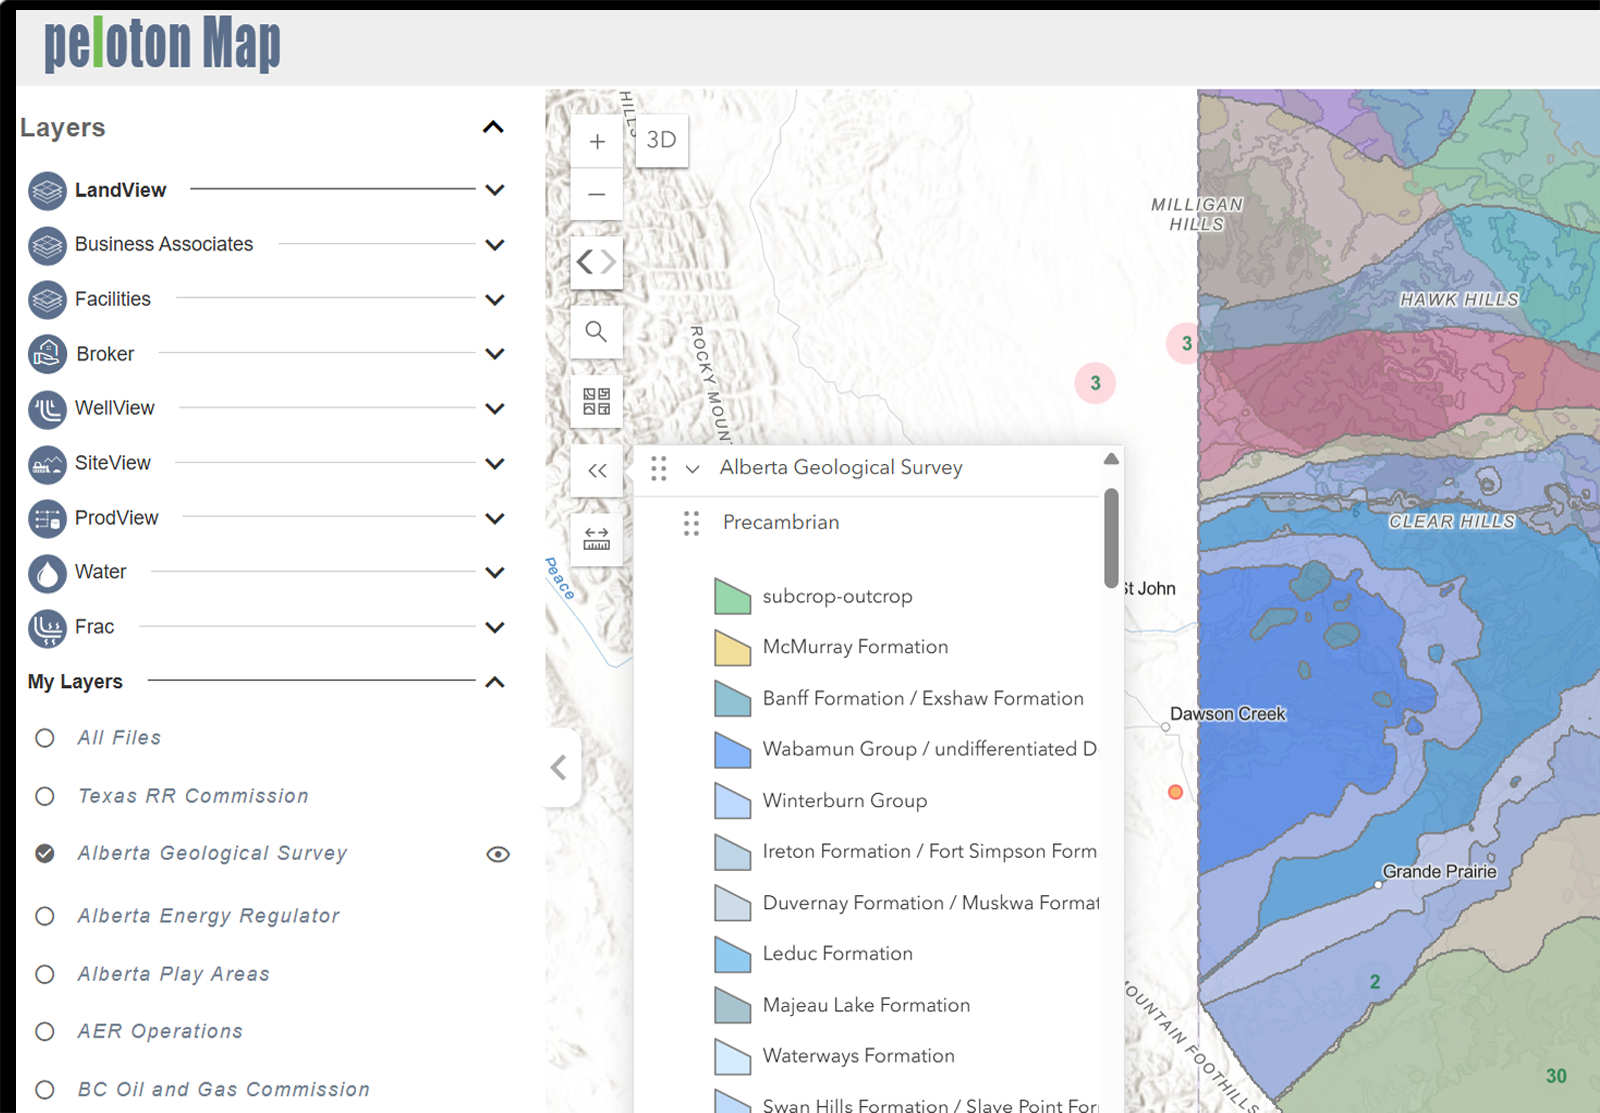Screen dimensions: 1600x1113
Task: Select the All Files radio button
Action: coord(45,738)
